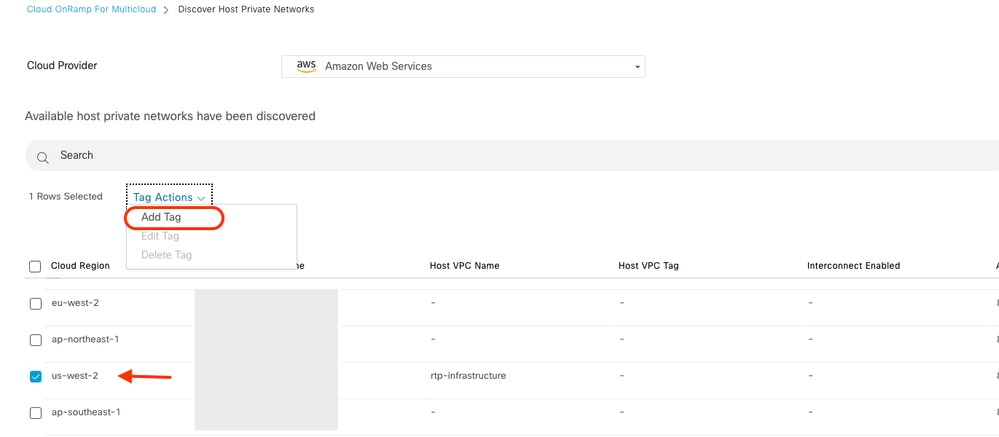Go to Cloud OnRamp For Multicloud breadcrumb
The width and height of the screenshot is (999, 437).
(x=91, y=10)
